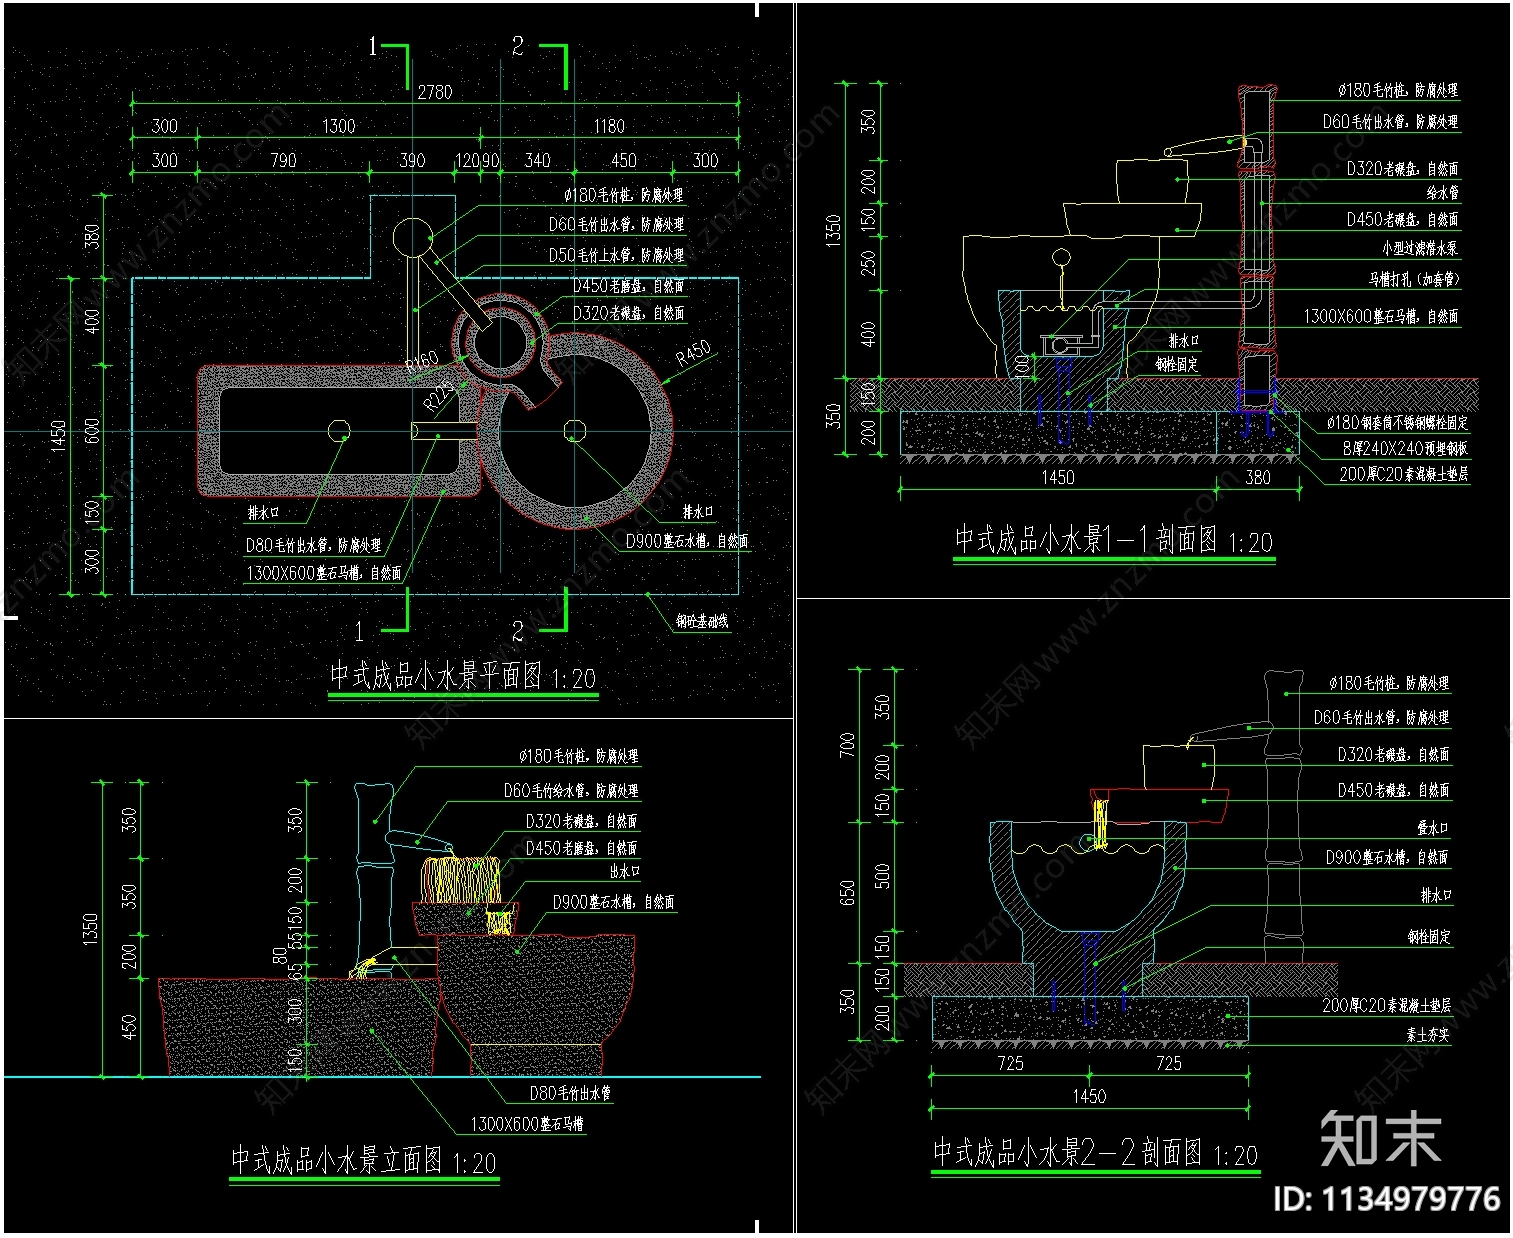Viewport: 1513px width, 1238px height.
Task: Select 380 horizontal dimension in section 1-1
Action: pos(1258,478)
